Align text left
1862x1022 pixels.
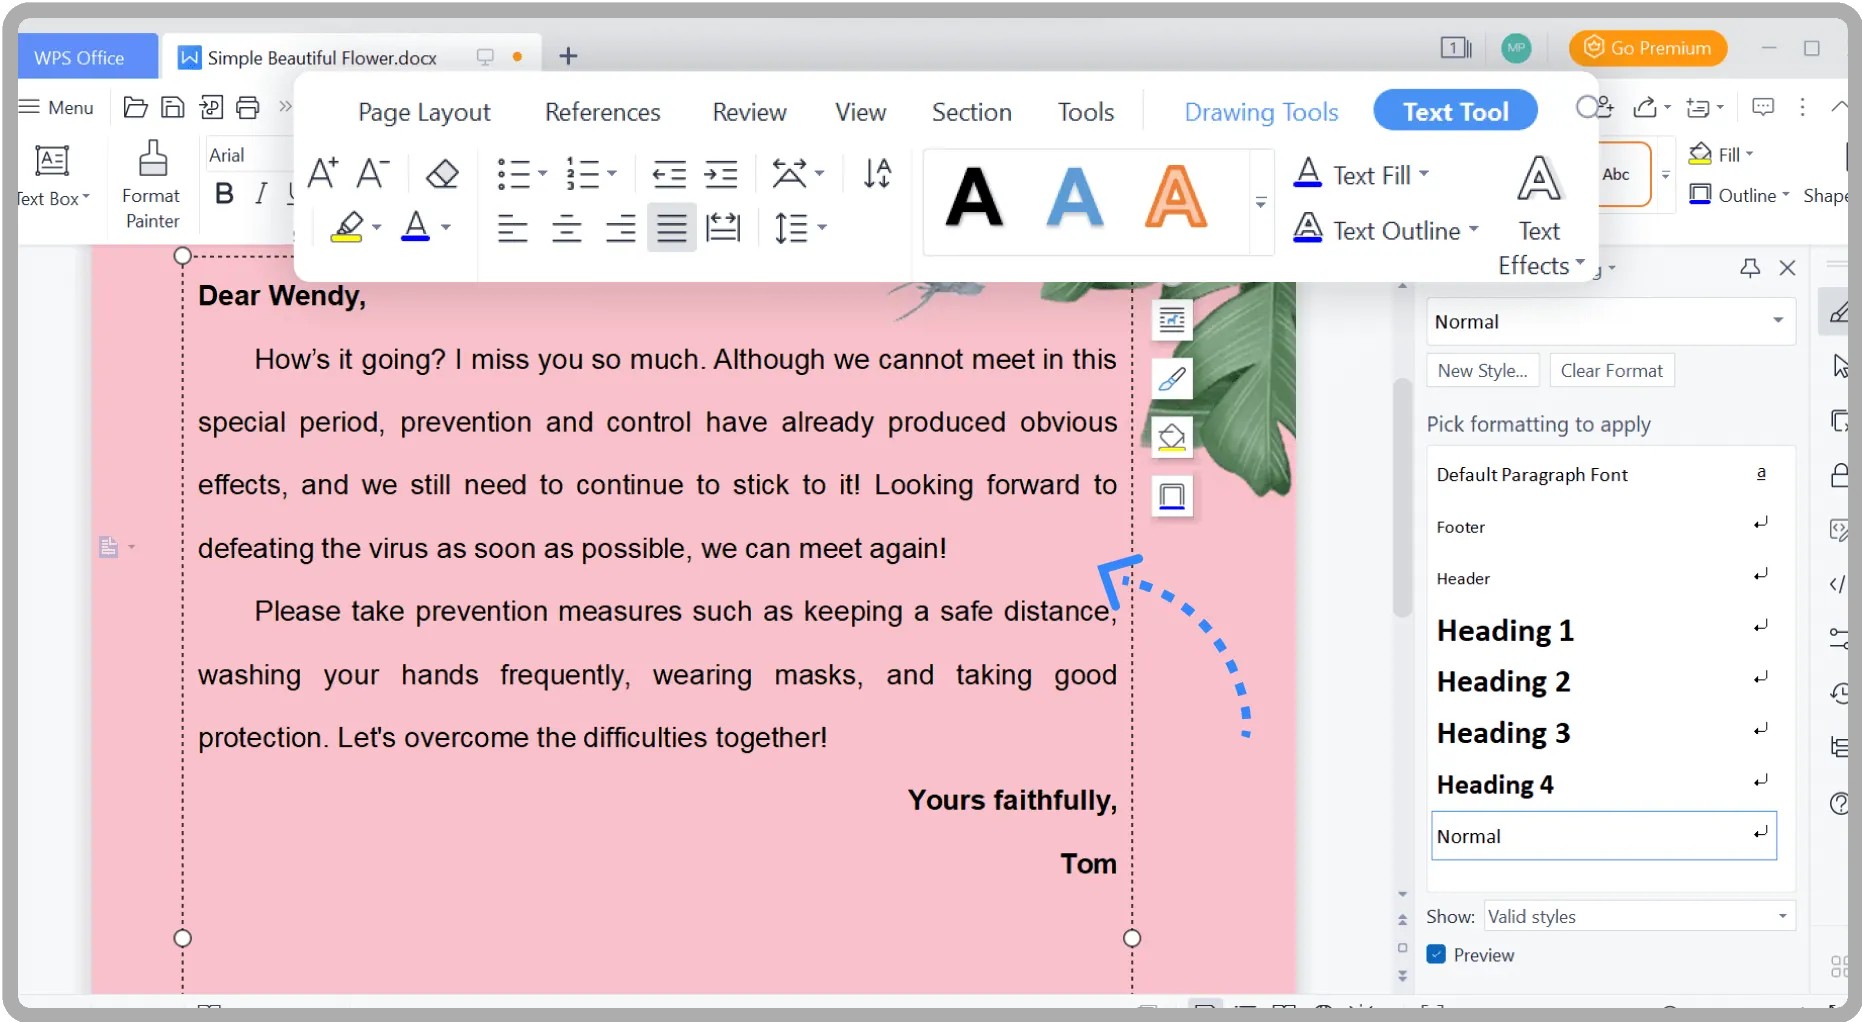(x=513, y=228)
